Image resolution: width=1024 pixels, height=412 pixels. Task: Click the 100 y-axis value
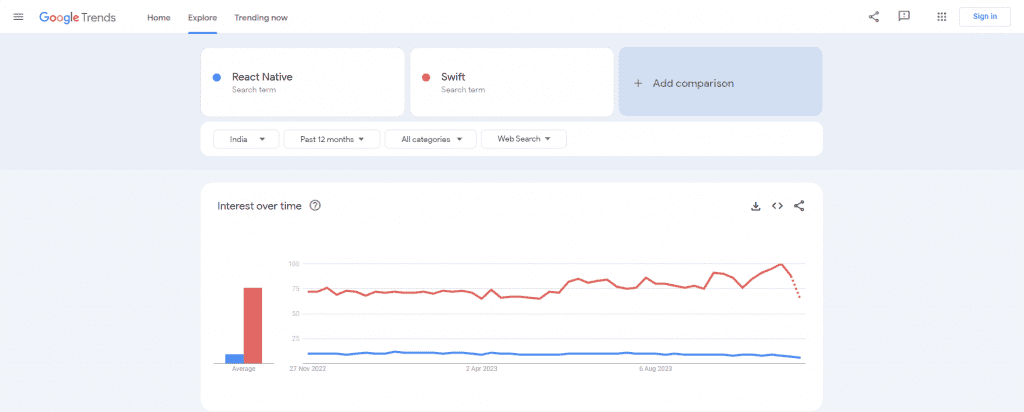click(293, 264)
